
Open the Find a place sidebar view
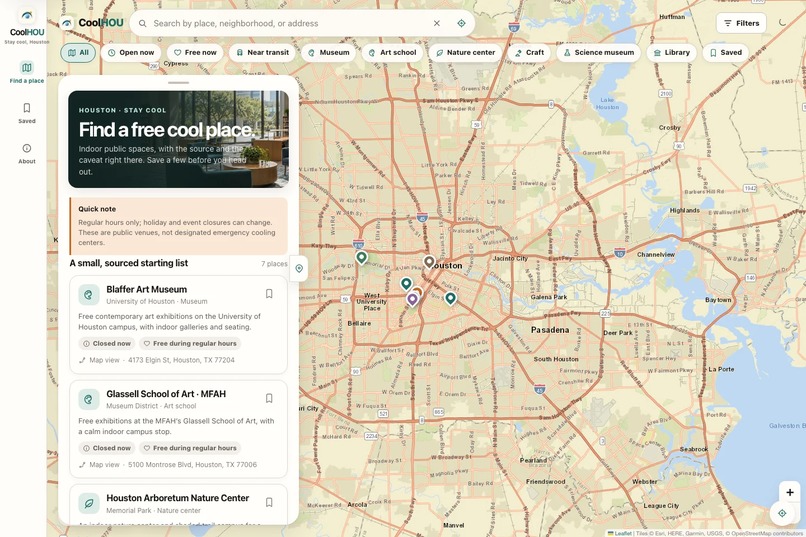click(x=27, y=72)
